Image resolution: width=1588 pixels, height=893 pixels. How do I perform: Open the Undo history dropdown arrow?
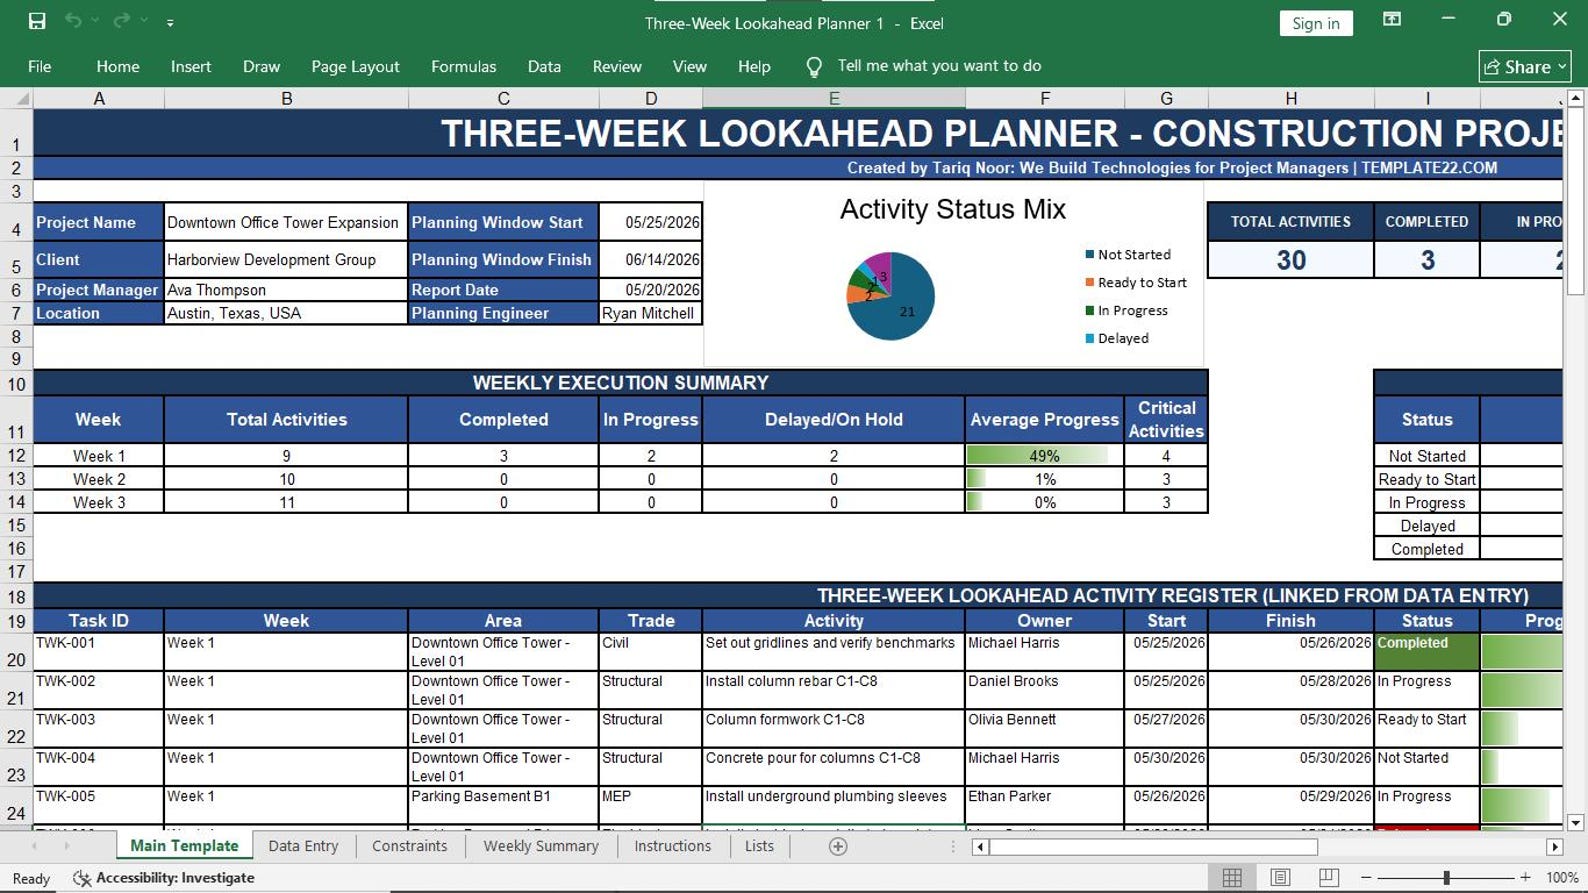pyautogui.click(x=96, y=21)
